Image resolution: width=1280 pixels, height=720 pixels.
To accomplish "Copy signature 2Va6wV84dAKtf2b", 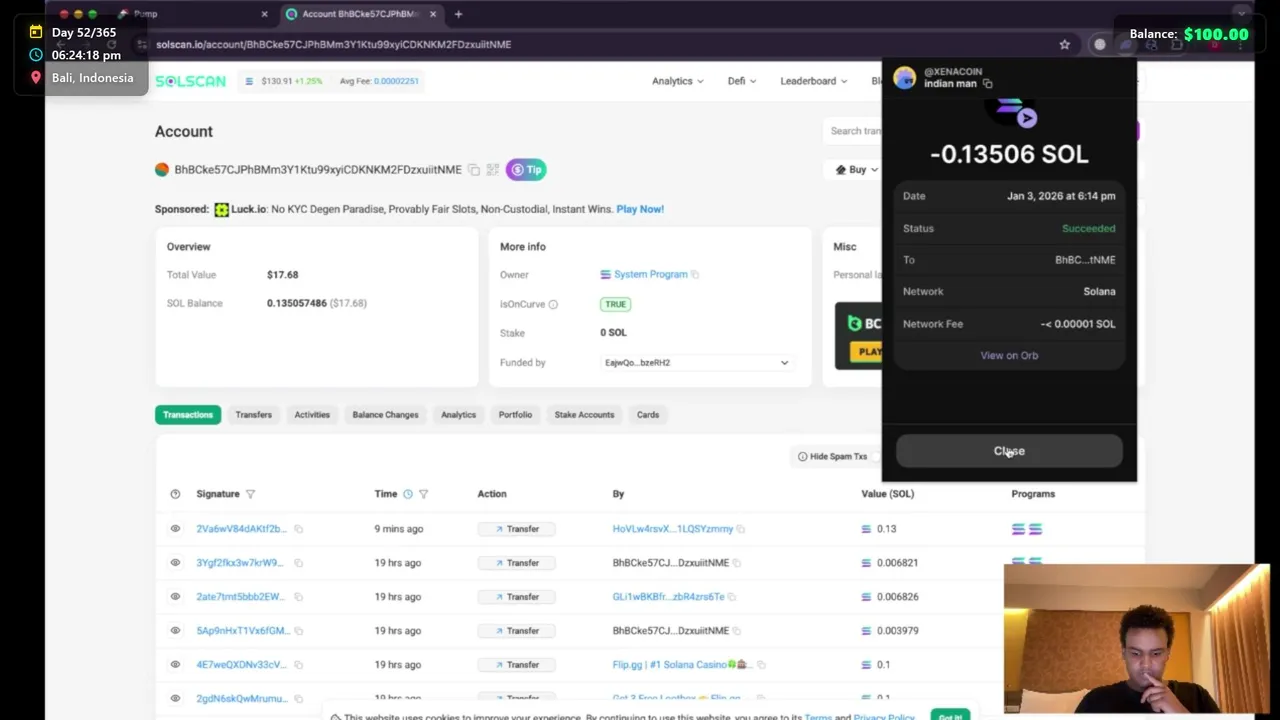I will 298,529.
